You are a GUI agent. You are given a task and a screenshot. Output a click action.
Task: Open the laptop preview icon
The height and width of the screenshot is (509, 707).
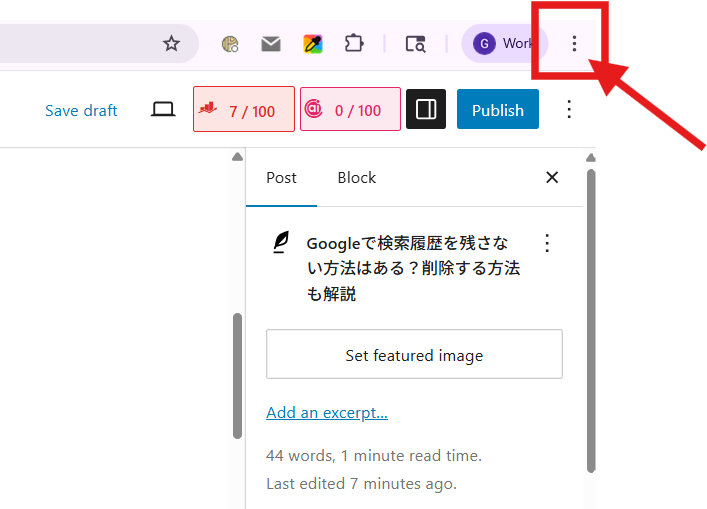[x=163, y=110]
